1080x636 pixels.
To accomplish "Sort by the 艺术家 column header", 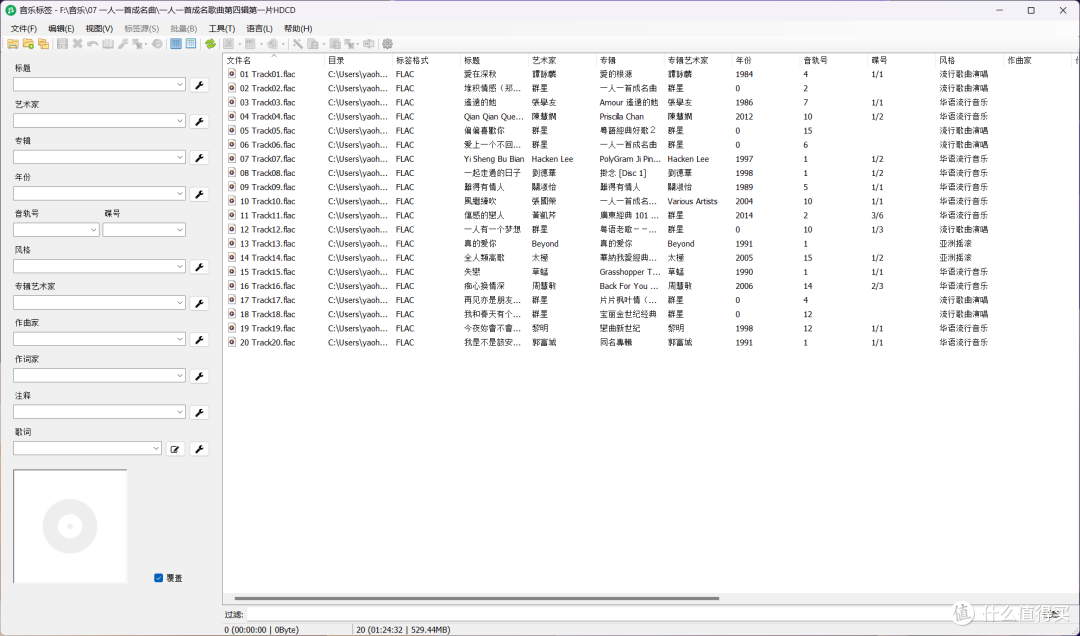I will 545,60.
